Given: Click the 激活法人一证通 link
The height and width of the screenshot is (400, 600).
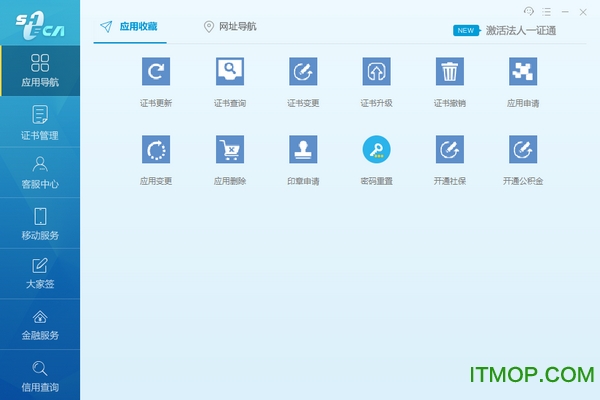Looking at the screenshot, I should [x=520, y=31].
